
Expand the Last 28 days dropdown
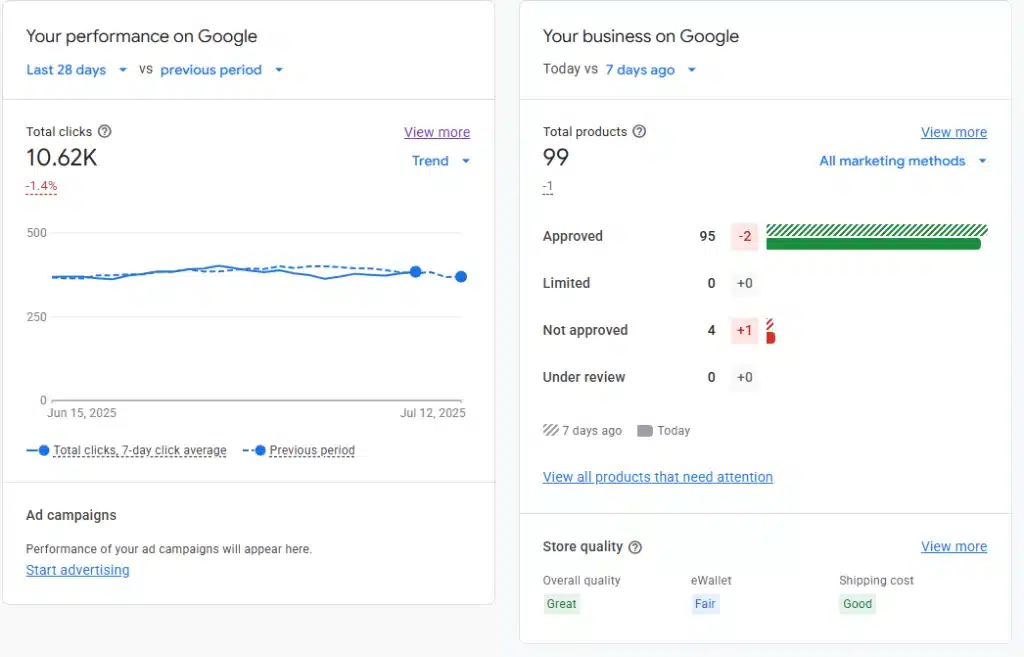pos(77,70)
